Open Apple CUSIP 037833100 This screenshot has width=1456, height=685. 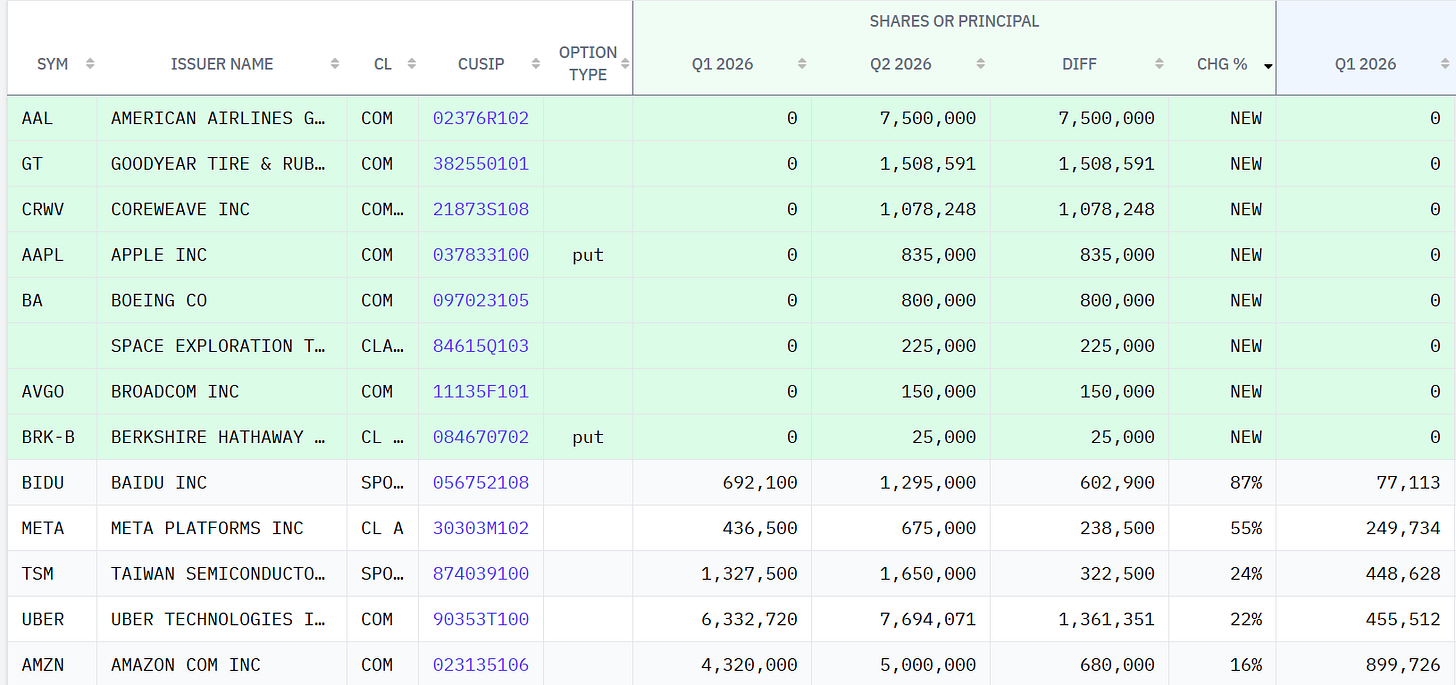point(481,255)
